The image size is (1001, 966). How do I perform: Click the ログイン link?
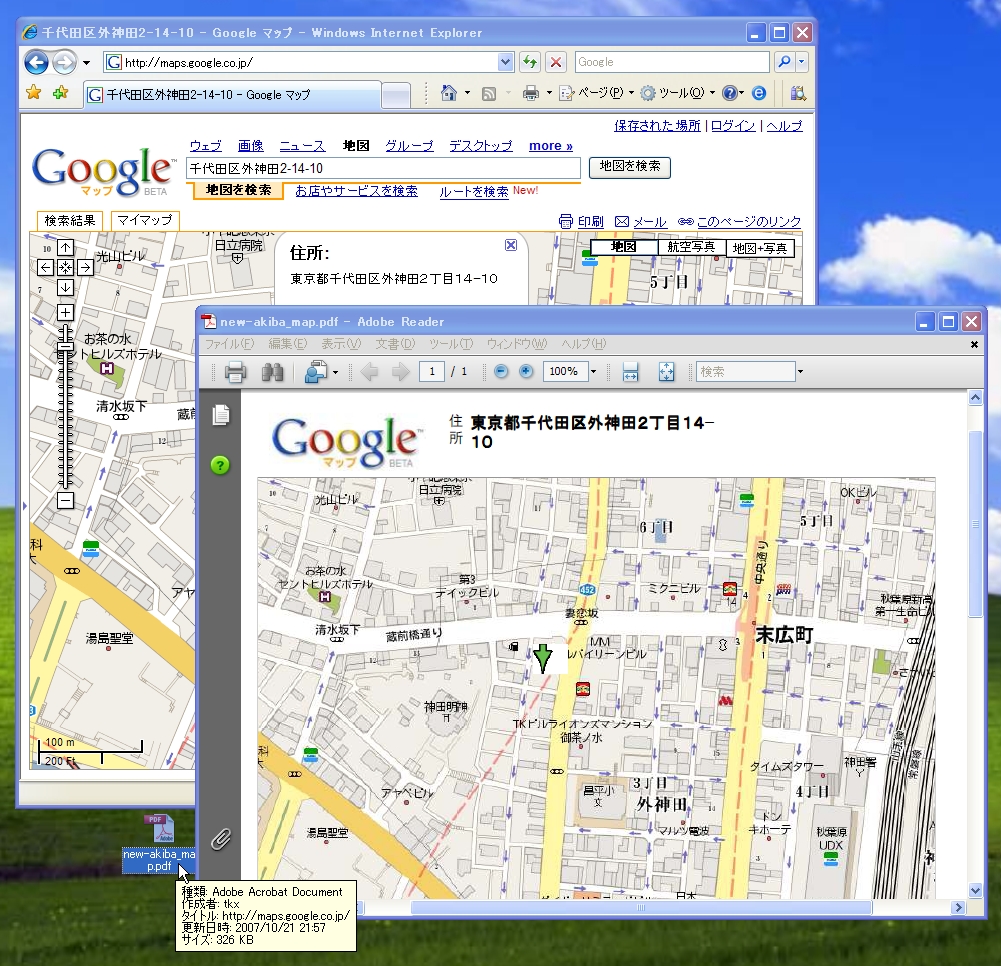pos(733,126)
